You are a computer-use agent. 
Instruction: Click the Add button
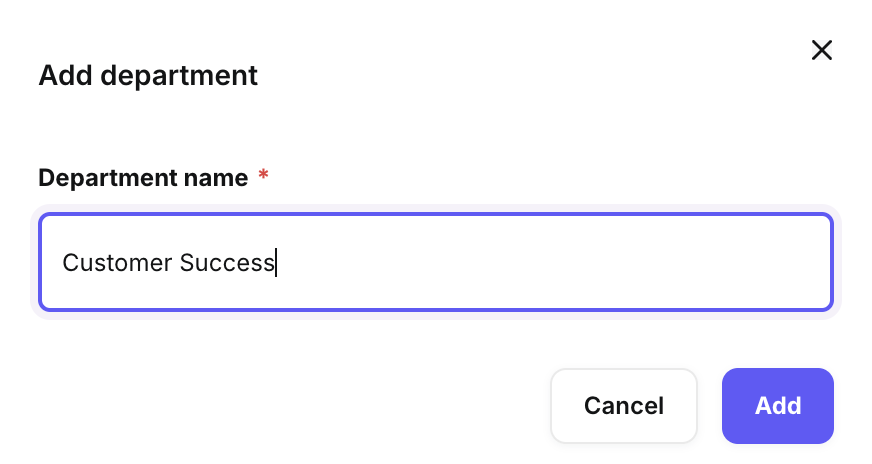(x=777, y=405)
